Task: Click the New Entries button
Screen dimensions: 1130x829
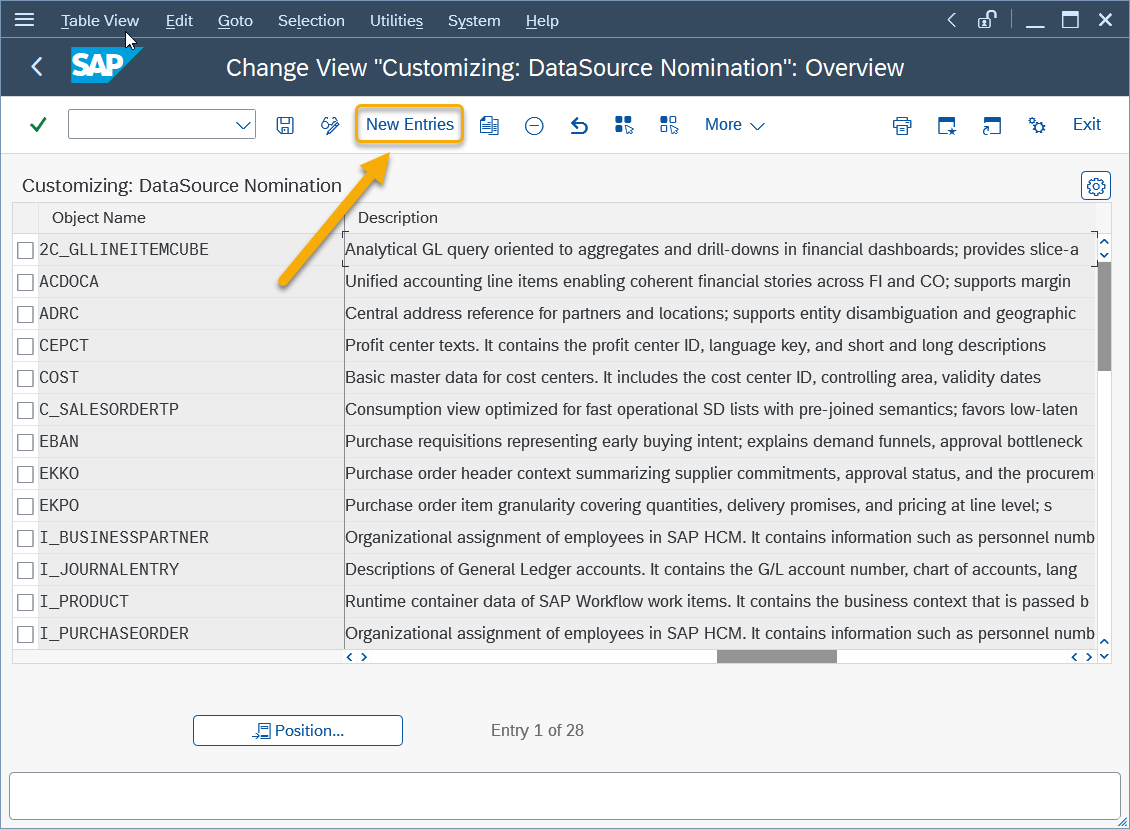Action: (409, 125)
